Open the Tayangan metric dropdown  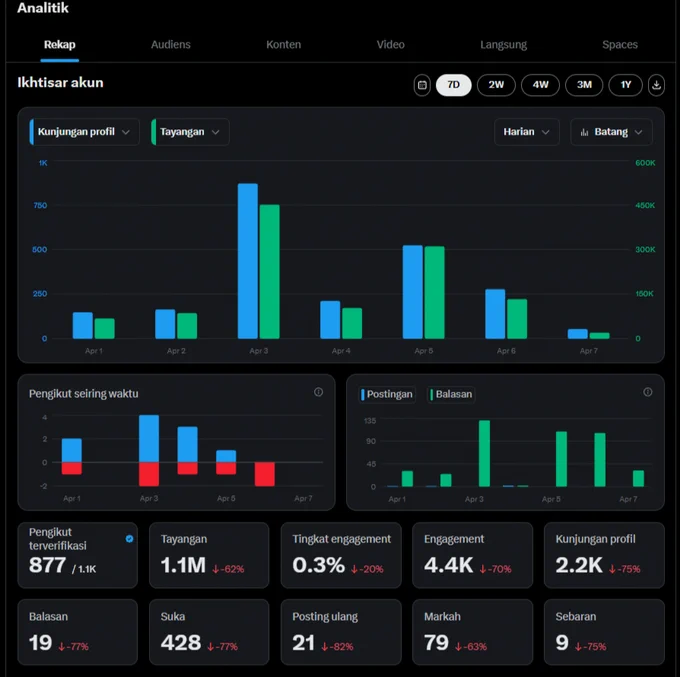click(190, 132)
